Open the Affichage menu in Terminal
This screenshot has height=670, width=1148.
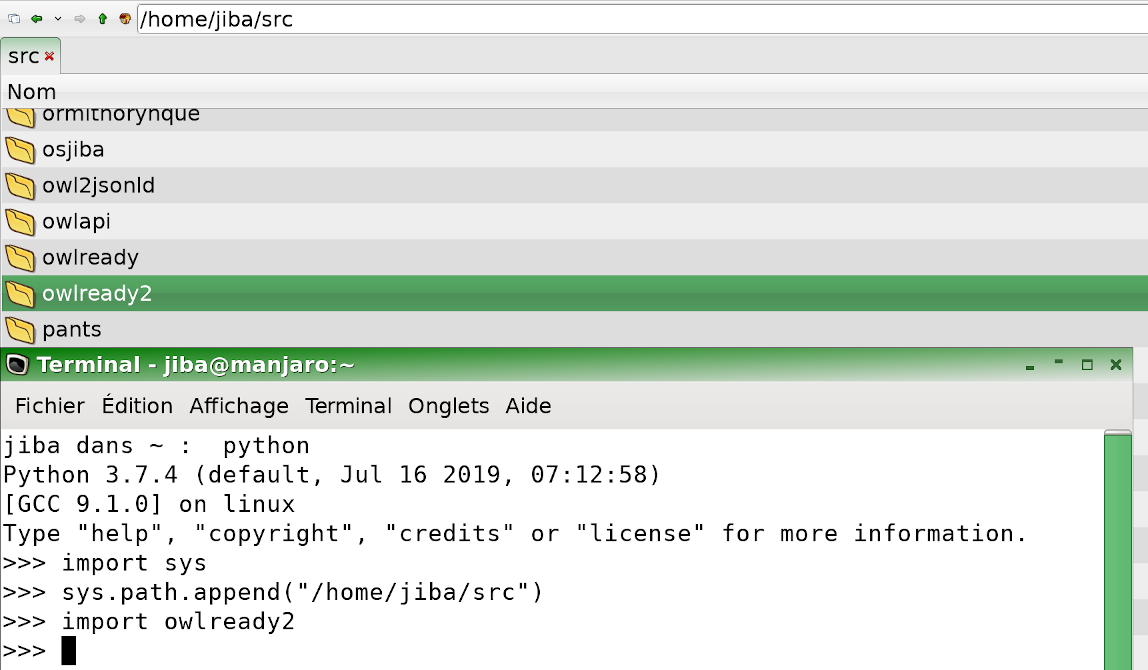click(239, 406)
